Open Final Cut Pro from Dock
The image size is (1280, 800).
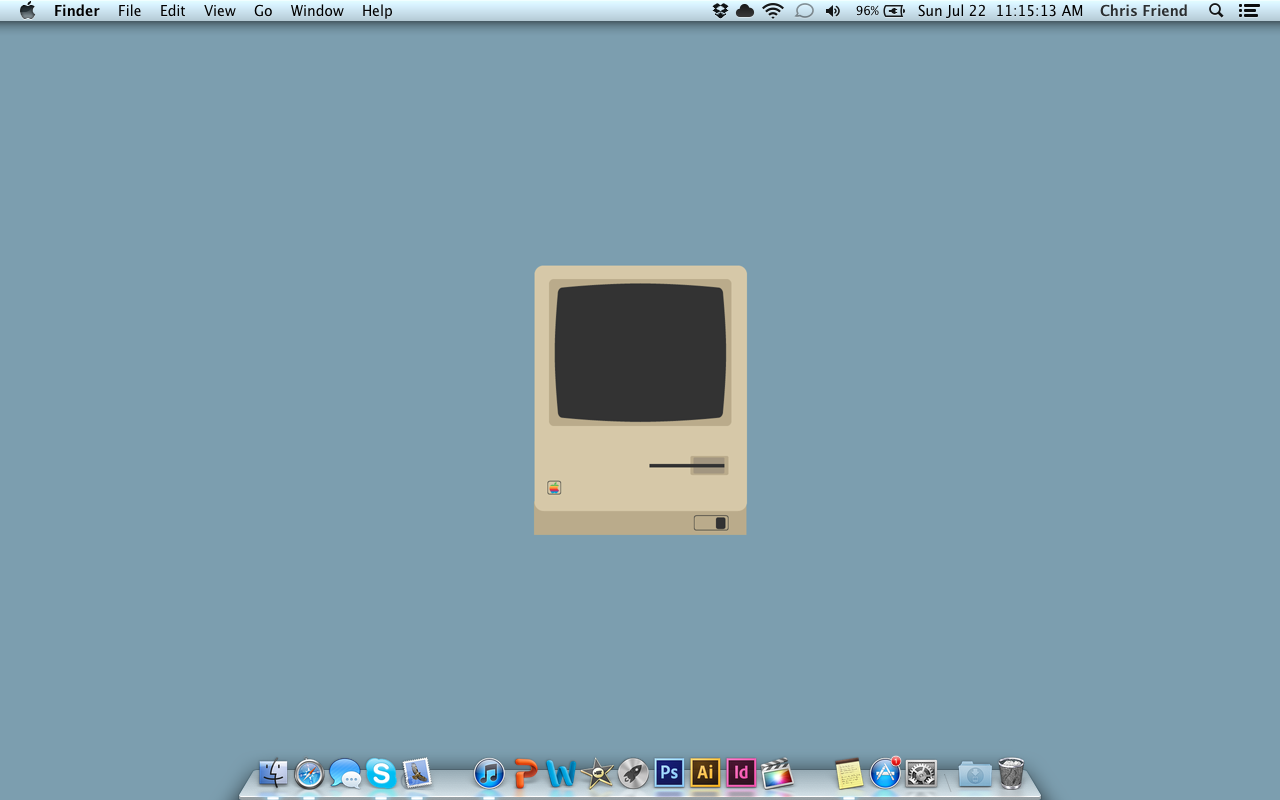tap(777, 773)
